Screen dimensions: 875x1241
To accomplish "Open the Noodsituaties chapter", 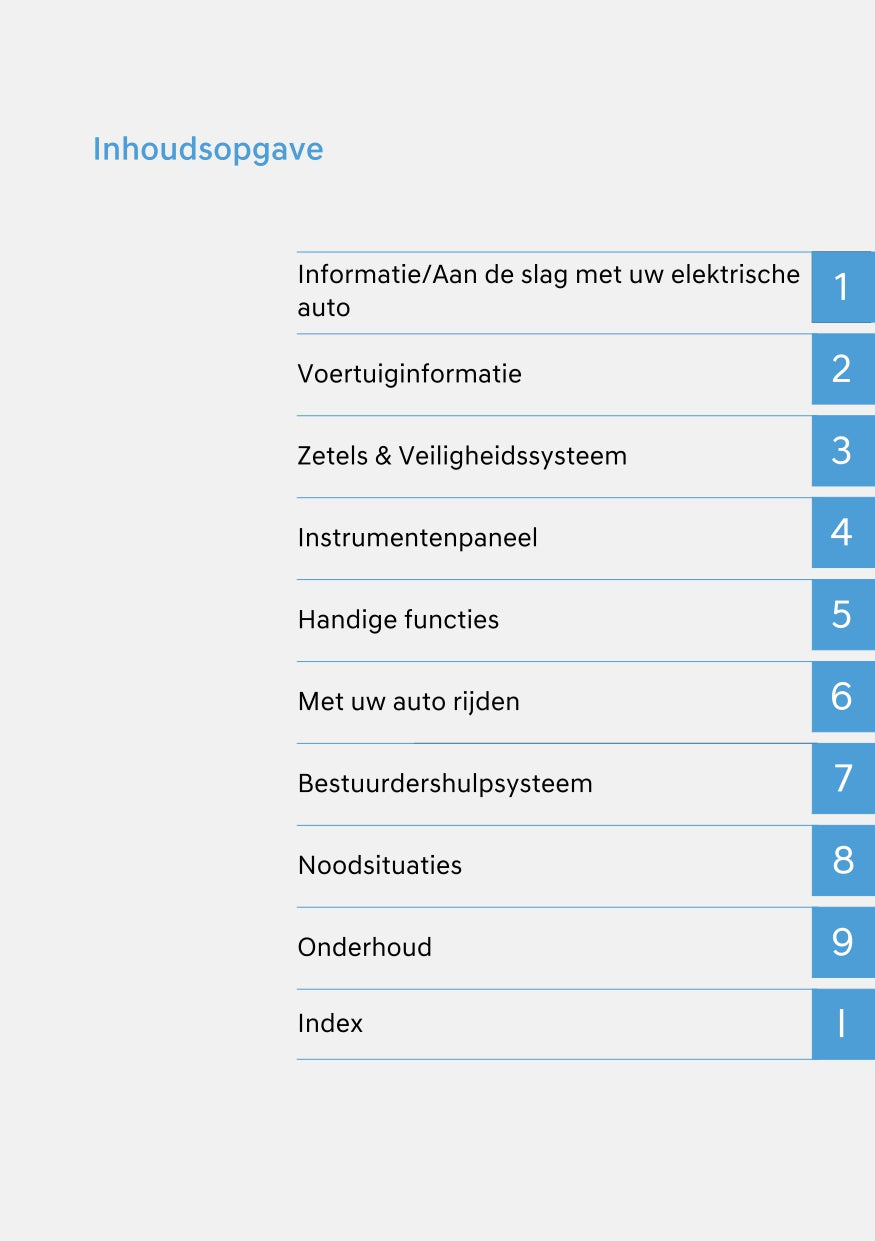I will 380,866.
